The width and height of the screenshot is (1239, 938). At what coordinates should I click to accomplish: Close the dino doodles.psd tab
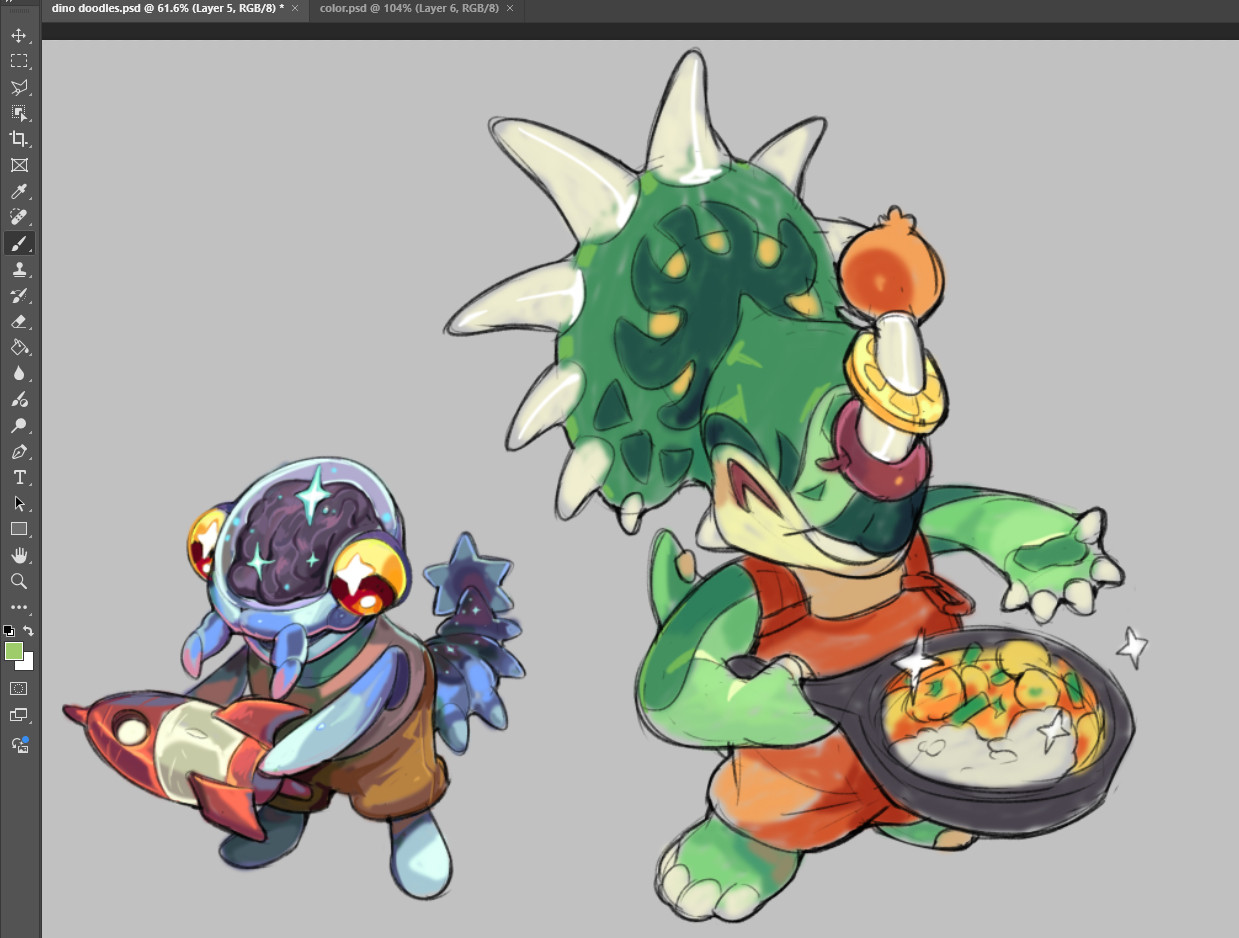[x=295, y=8]
